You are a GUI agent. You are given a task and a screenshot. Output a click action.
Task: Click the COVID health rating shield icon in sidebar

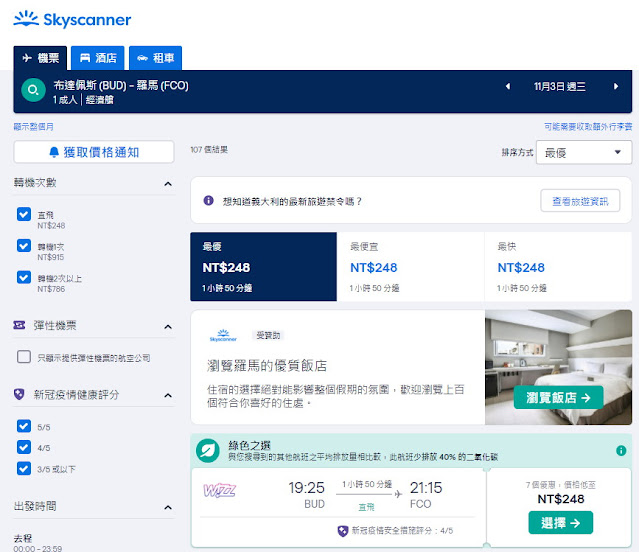tap(19, 394)
